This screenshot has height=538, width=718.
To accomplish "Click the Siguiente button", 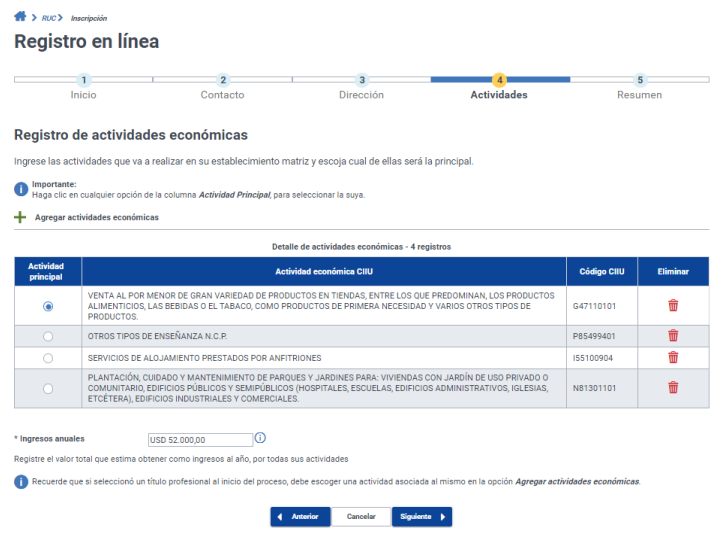I will coord(422,516).
